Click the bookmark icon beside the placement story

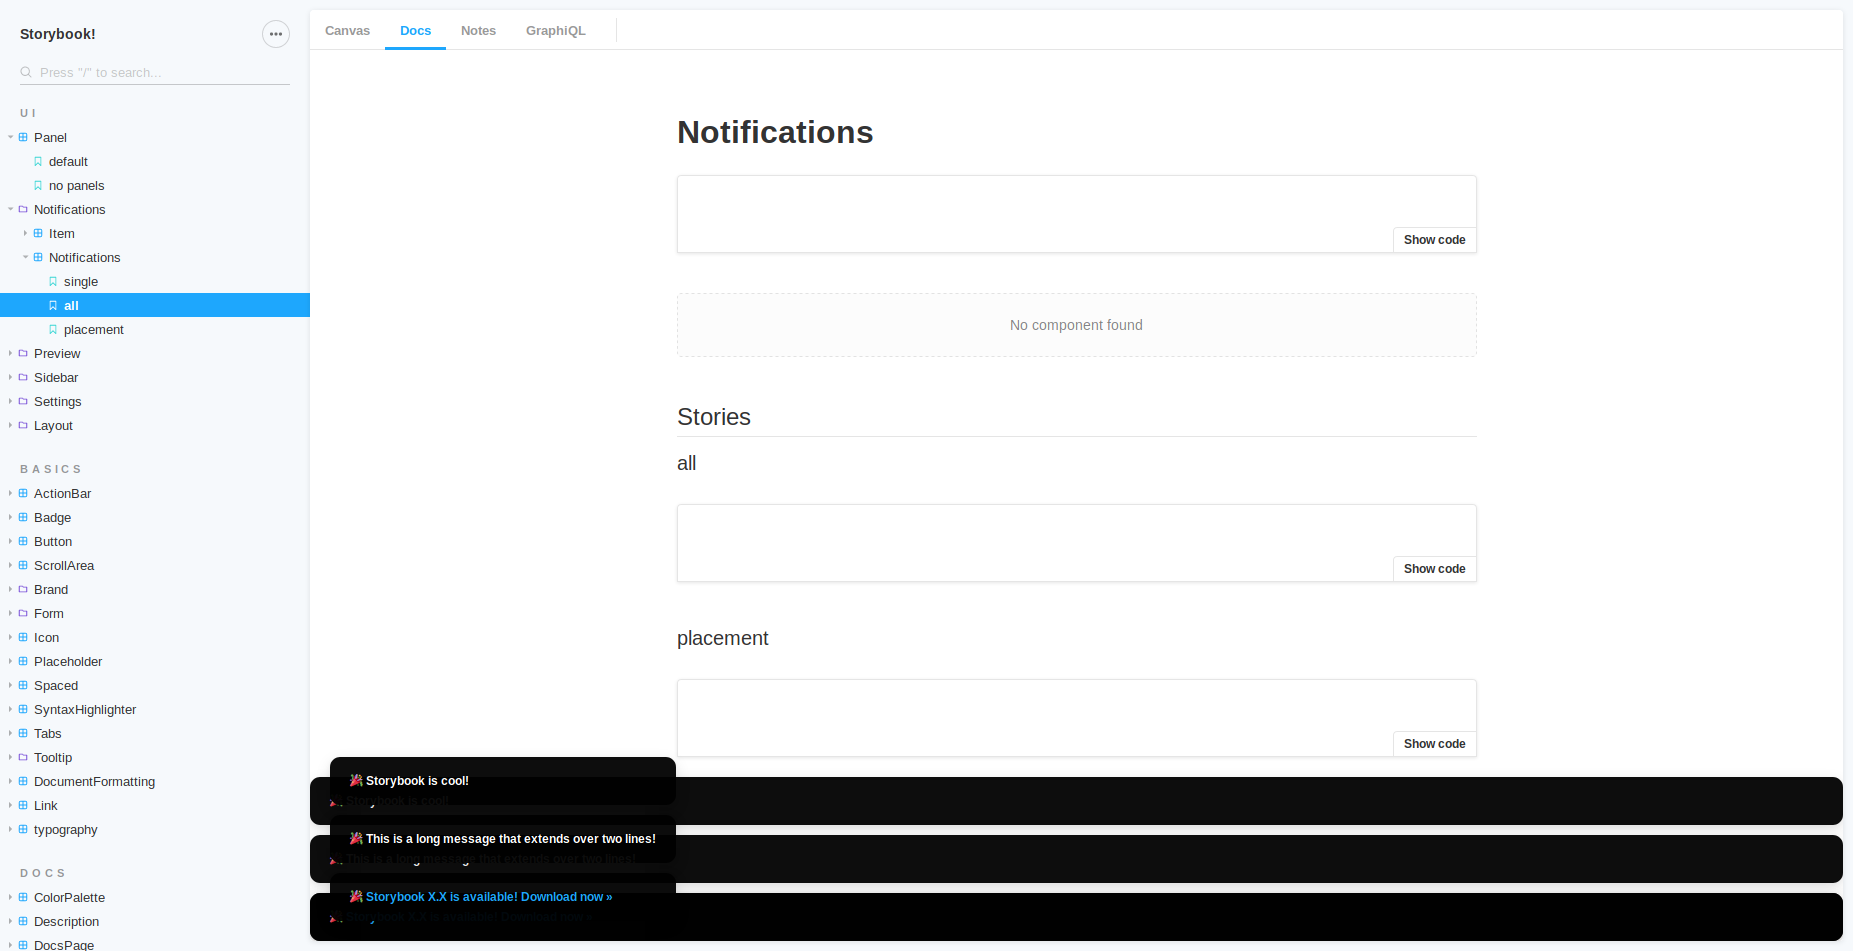tap(52, 329)
